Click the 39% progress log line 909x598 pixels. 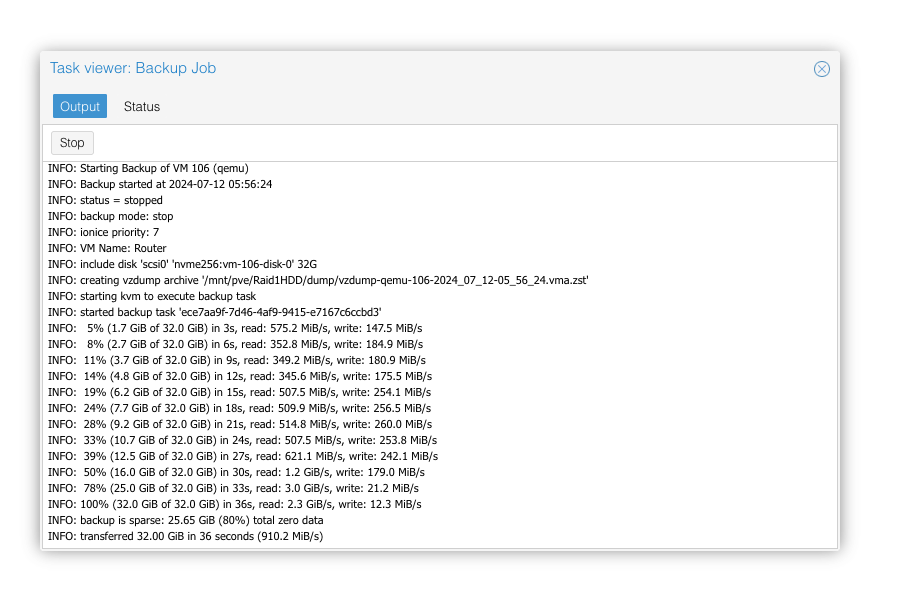[x=243, y=457]
